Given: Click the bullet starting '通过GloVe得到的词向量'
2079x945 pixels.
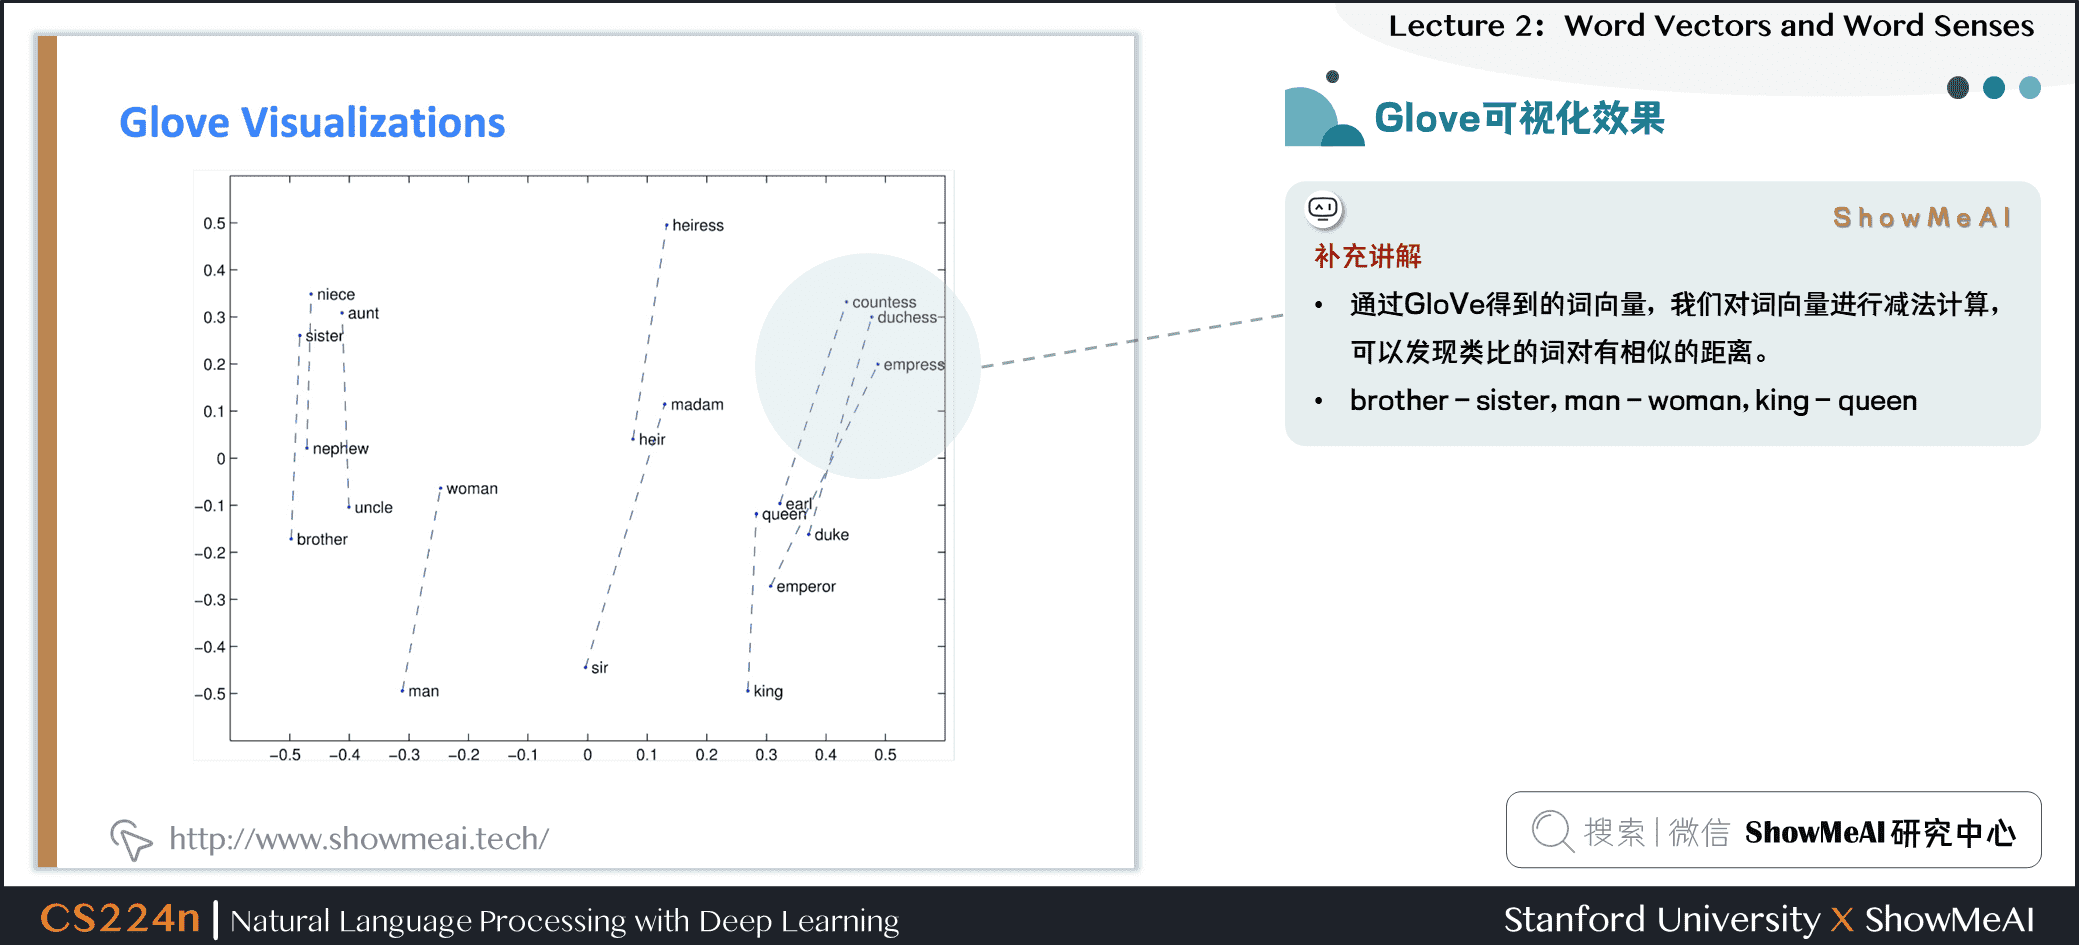Looking at the screenshot, I should pos(1675,328).
